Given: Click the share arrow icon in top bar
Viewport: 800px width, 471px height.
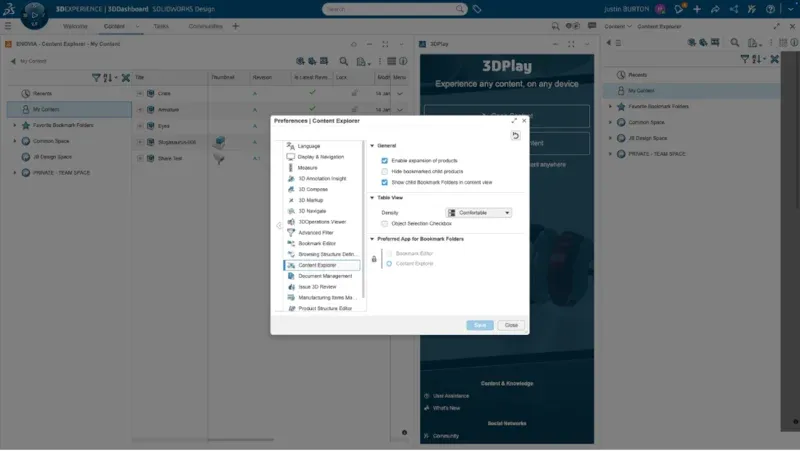Looking at the screenshot, I should 715,9.
